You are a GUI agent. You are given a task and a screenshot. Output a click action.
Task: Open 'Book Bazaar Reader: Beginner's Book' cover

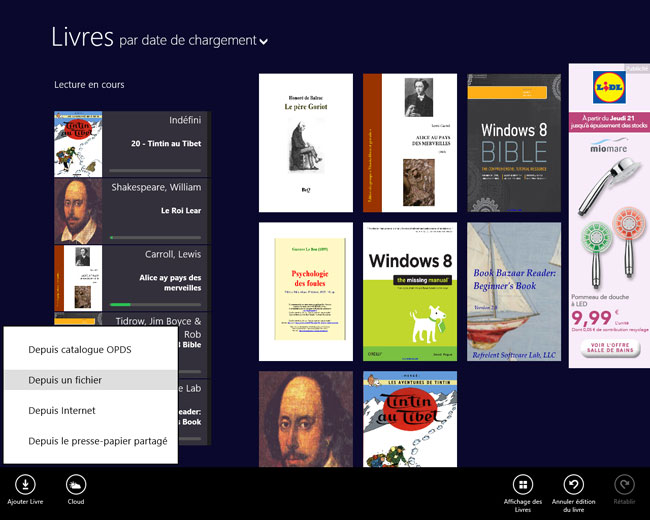(514, 292)
